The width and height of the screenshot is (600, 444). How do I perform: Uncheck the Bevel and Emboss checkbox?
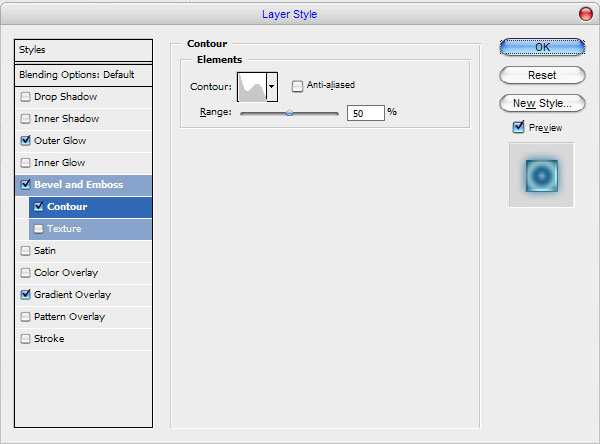pyautogui.click(x=25, y=184)
